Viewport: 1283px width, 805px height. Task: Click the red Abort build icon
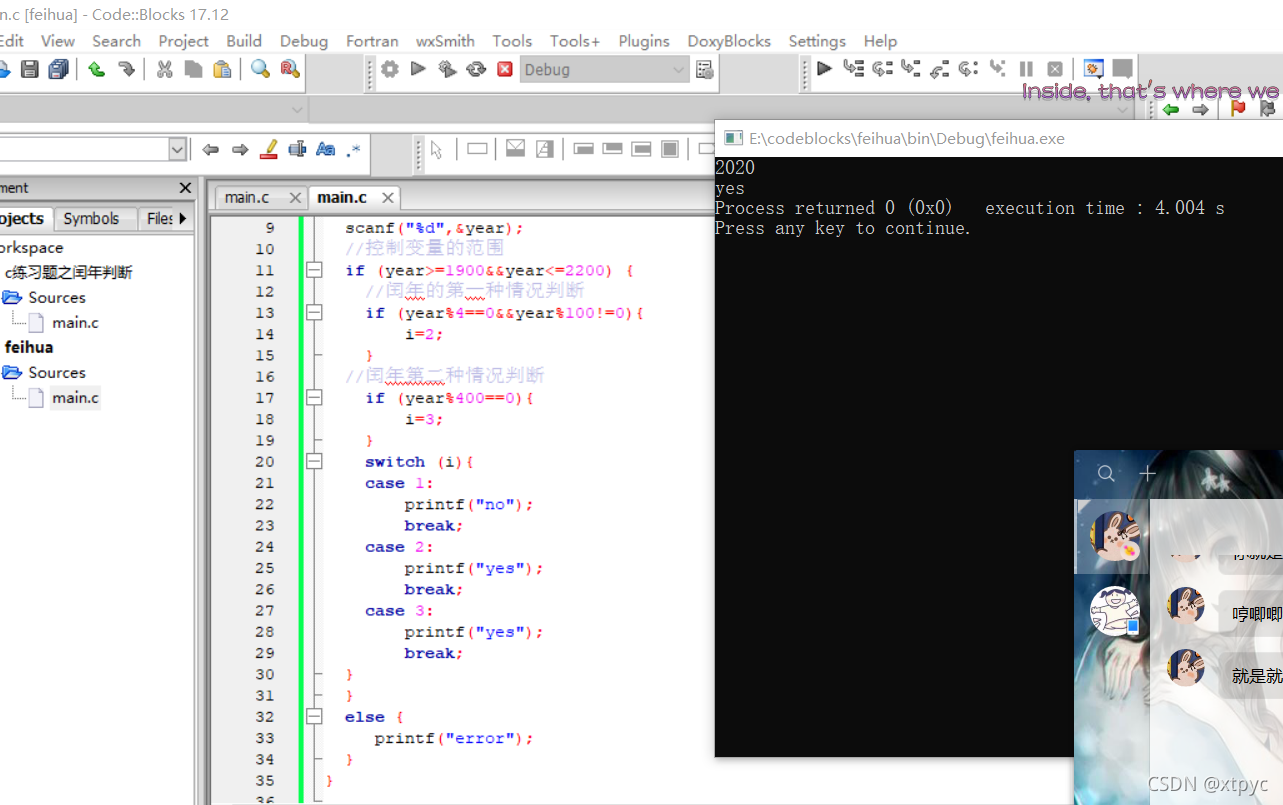[505, 69]
